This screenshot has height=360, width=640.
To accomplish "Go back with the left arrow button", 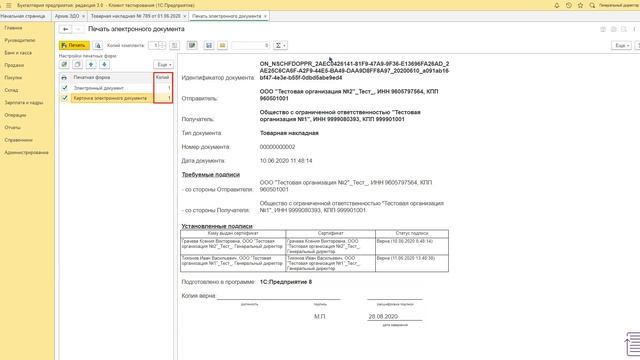I will point(65,29).
